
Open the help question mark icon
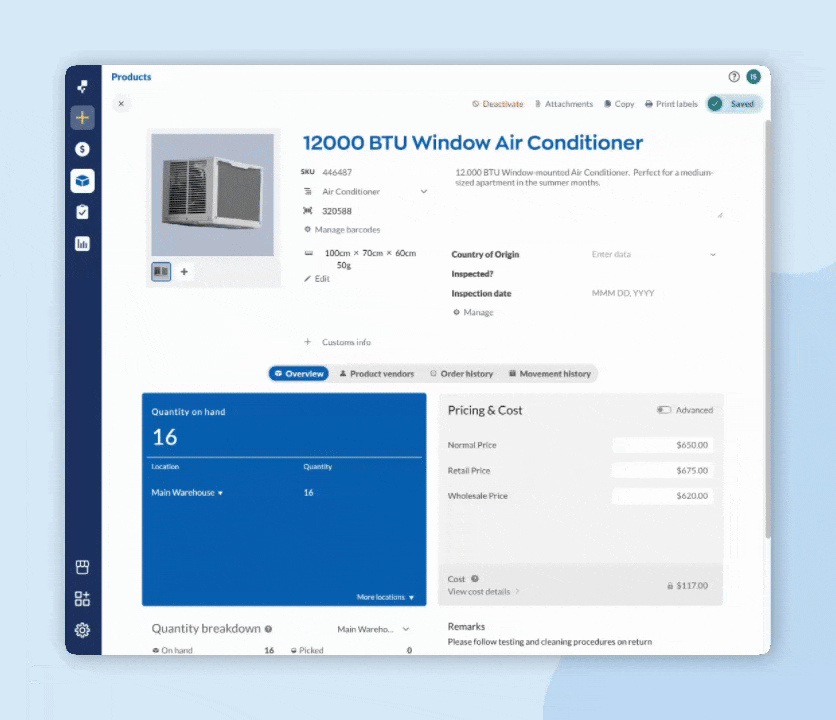[734, 77]
